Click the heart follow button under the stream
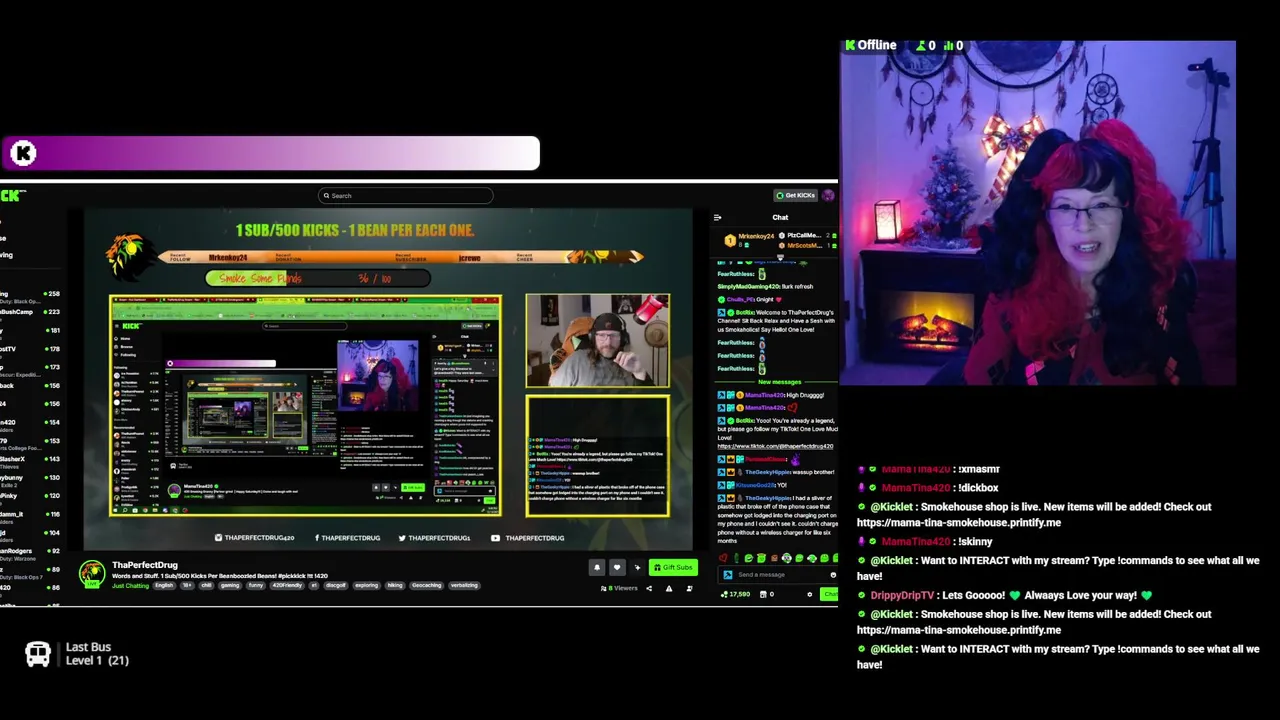Screen dimensions: 1280x720 (617, 567)
